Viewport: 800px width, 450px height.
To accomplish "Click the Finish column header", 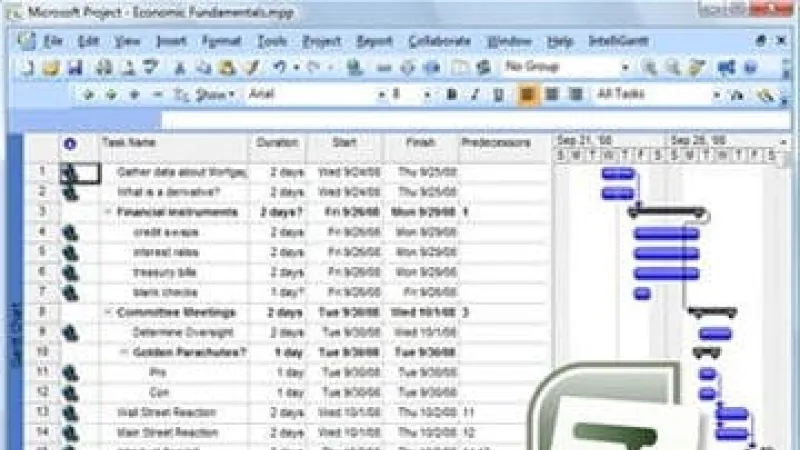I will pos(420,143).
